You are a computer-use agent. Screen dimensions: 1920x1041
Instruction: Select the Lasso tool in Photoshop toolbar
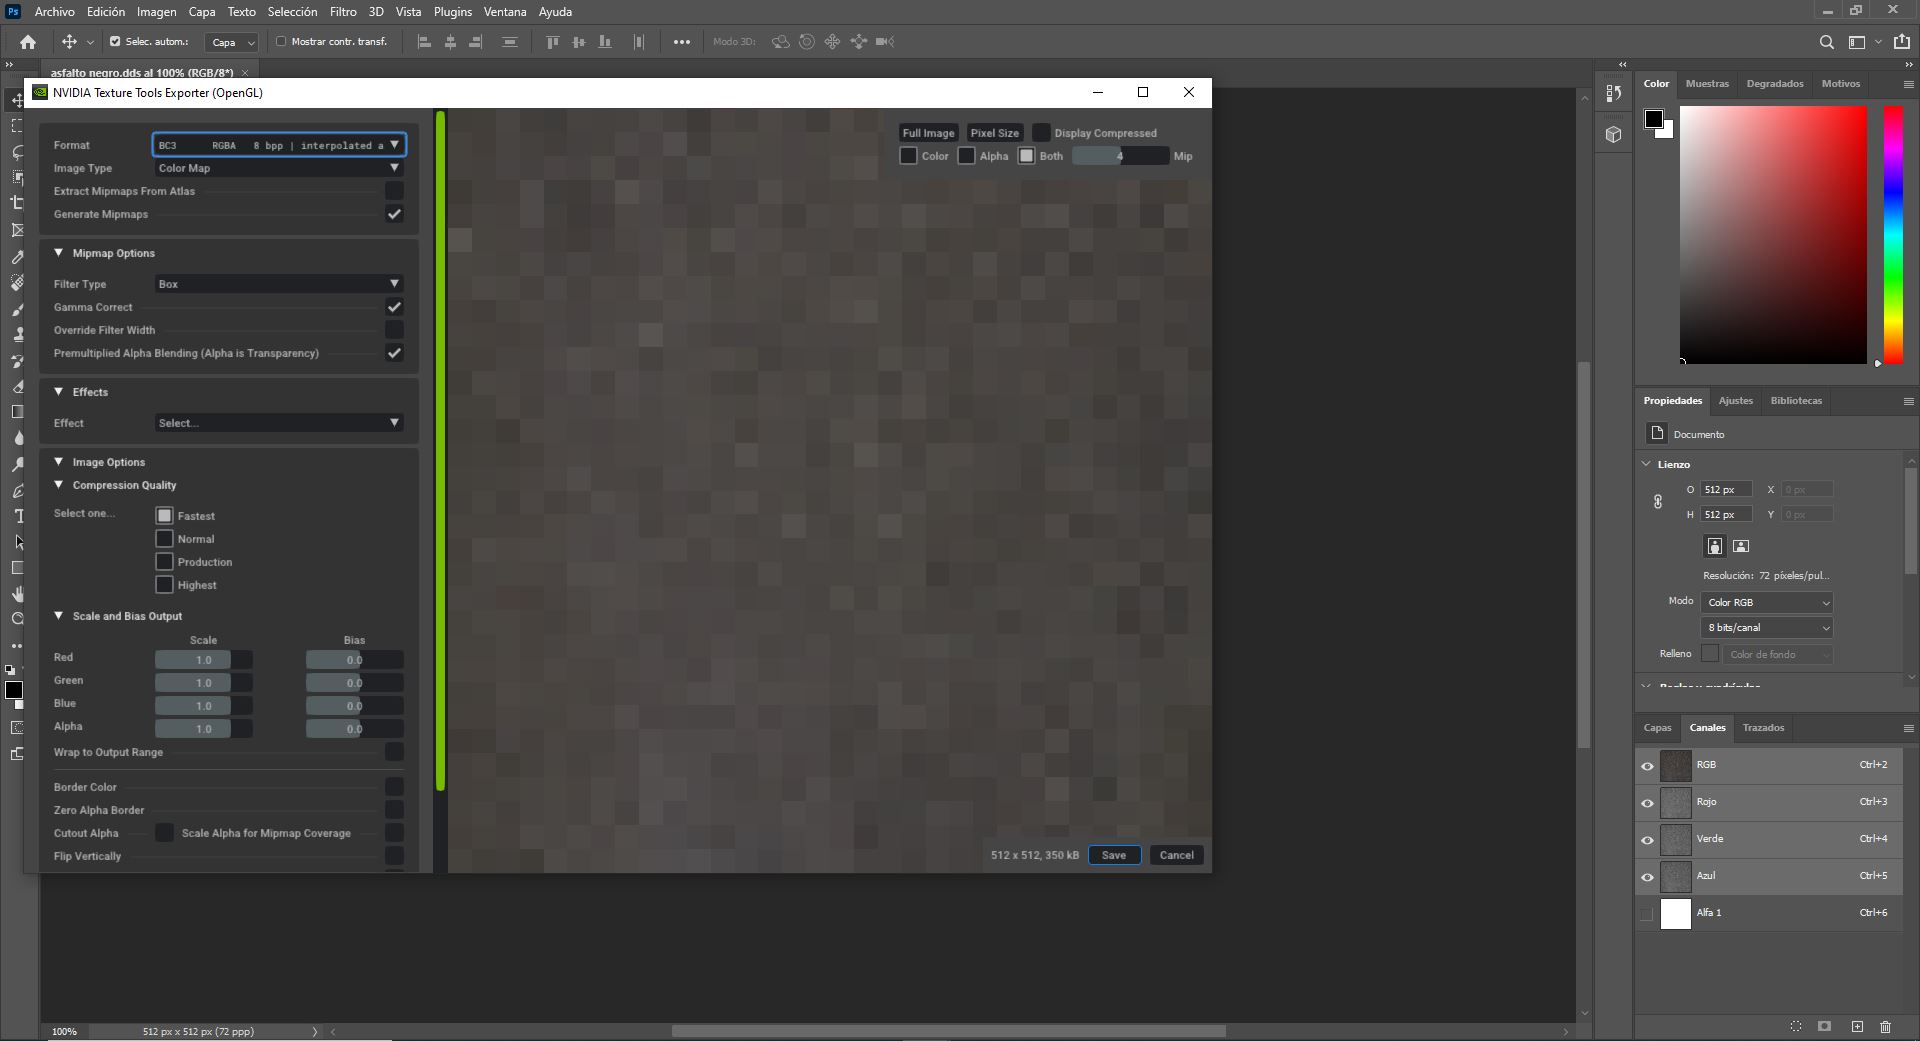pyautogui.click(x=18, y=152)
